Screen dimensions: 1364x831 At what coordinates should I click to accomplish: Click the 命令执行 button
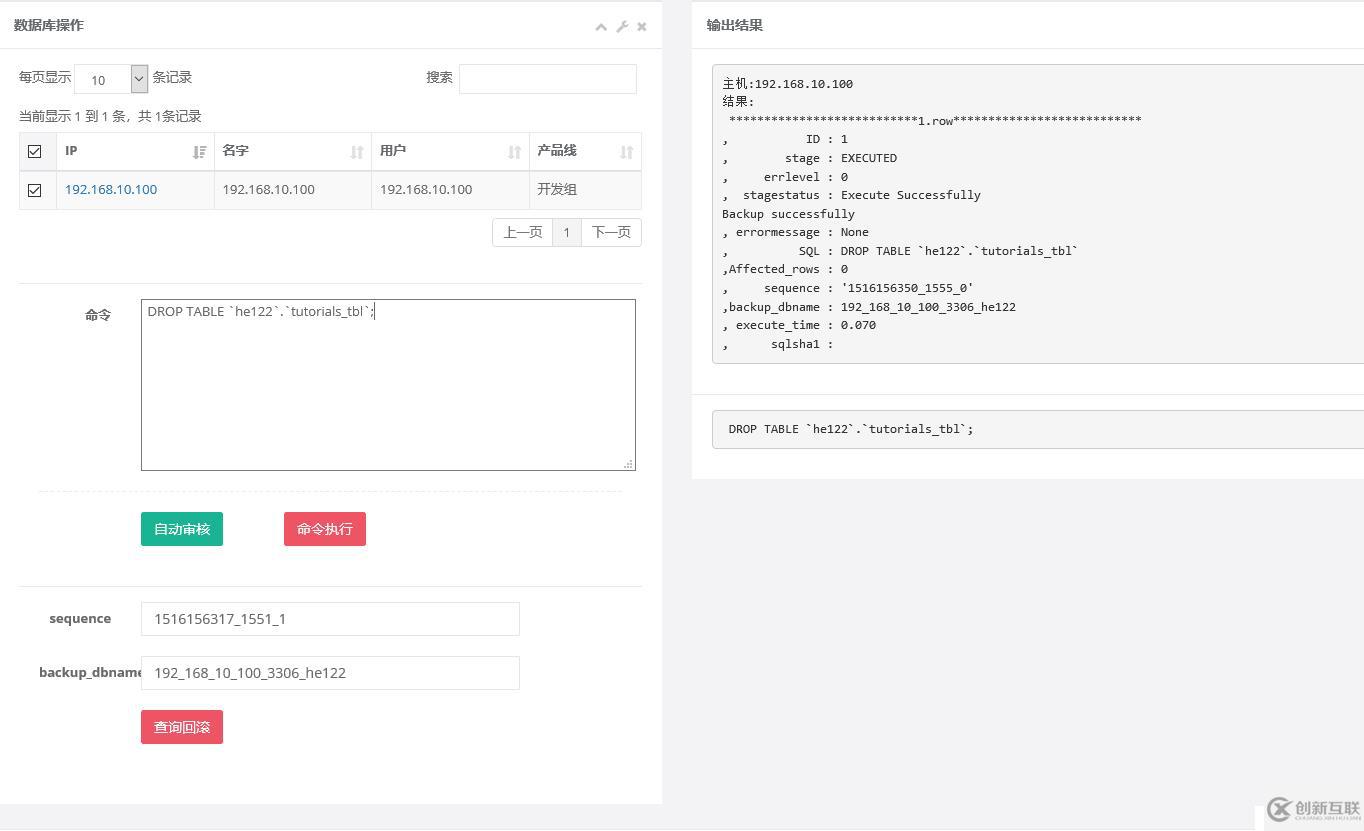pos(325,529)
